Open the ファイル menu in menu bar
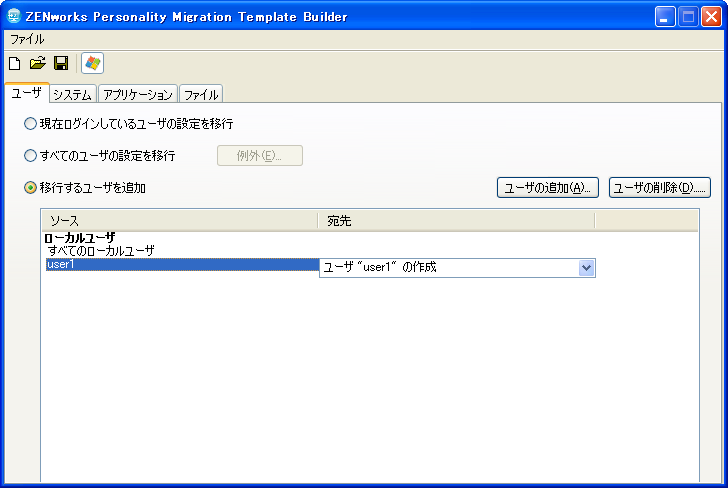The height and width of the screenshot is (488, 728). [27, 39]
